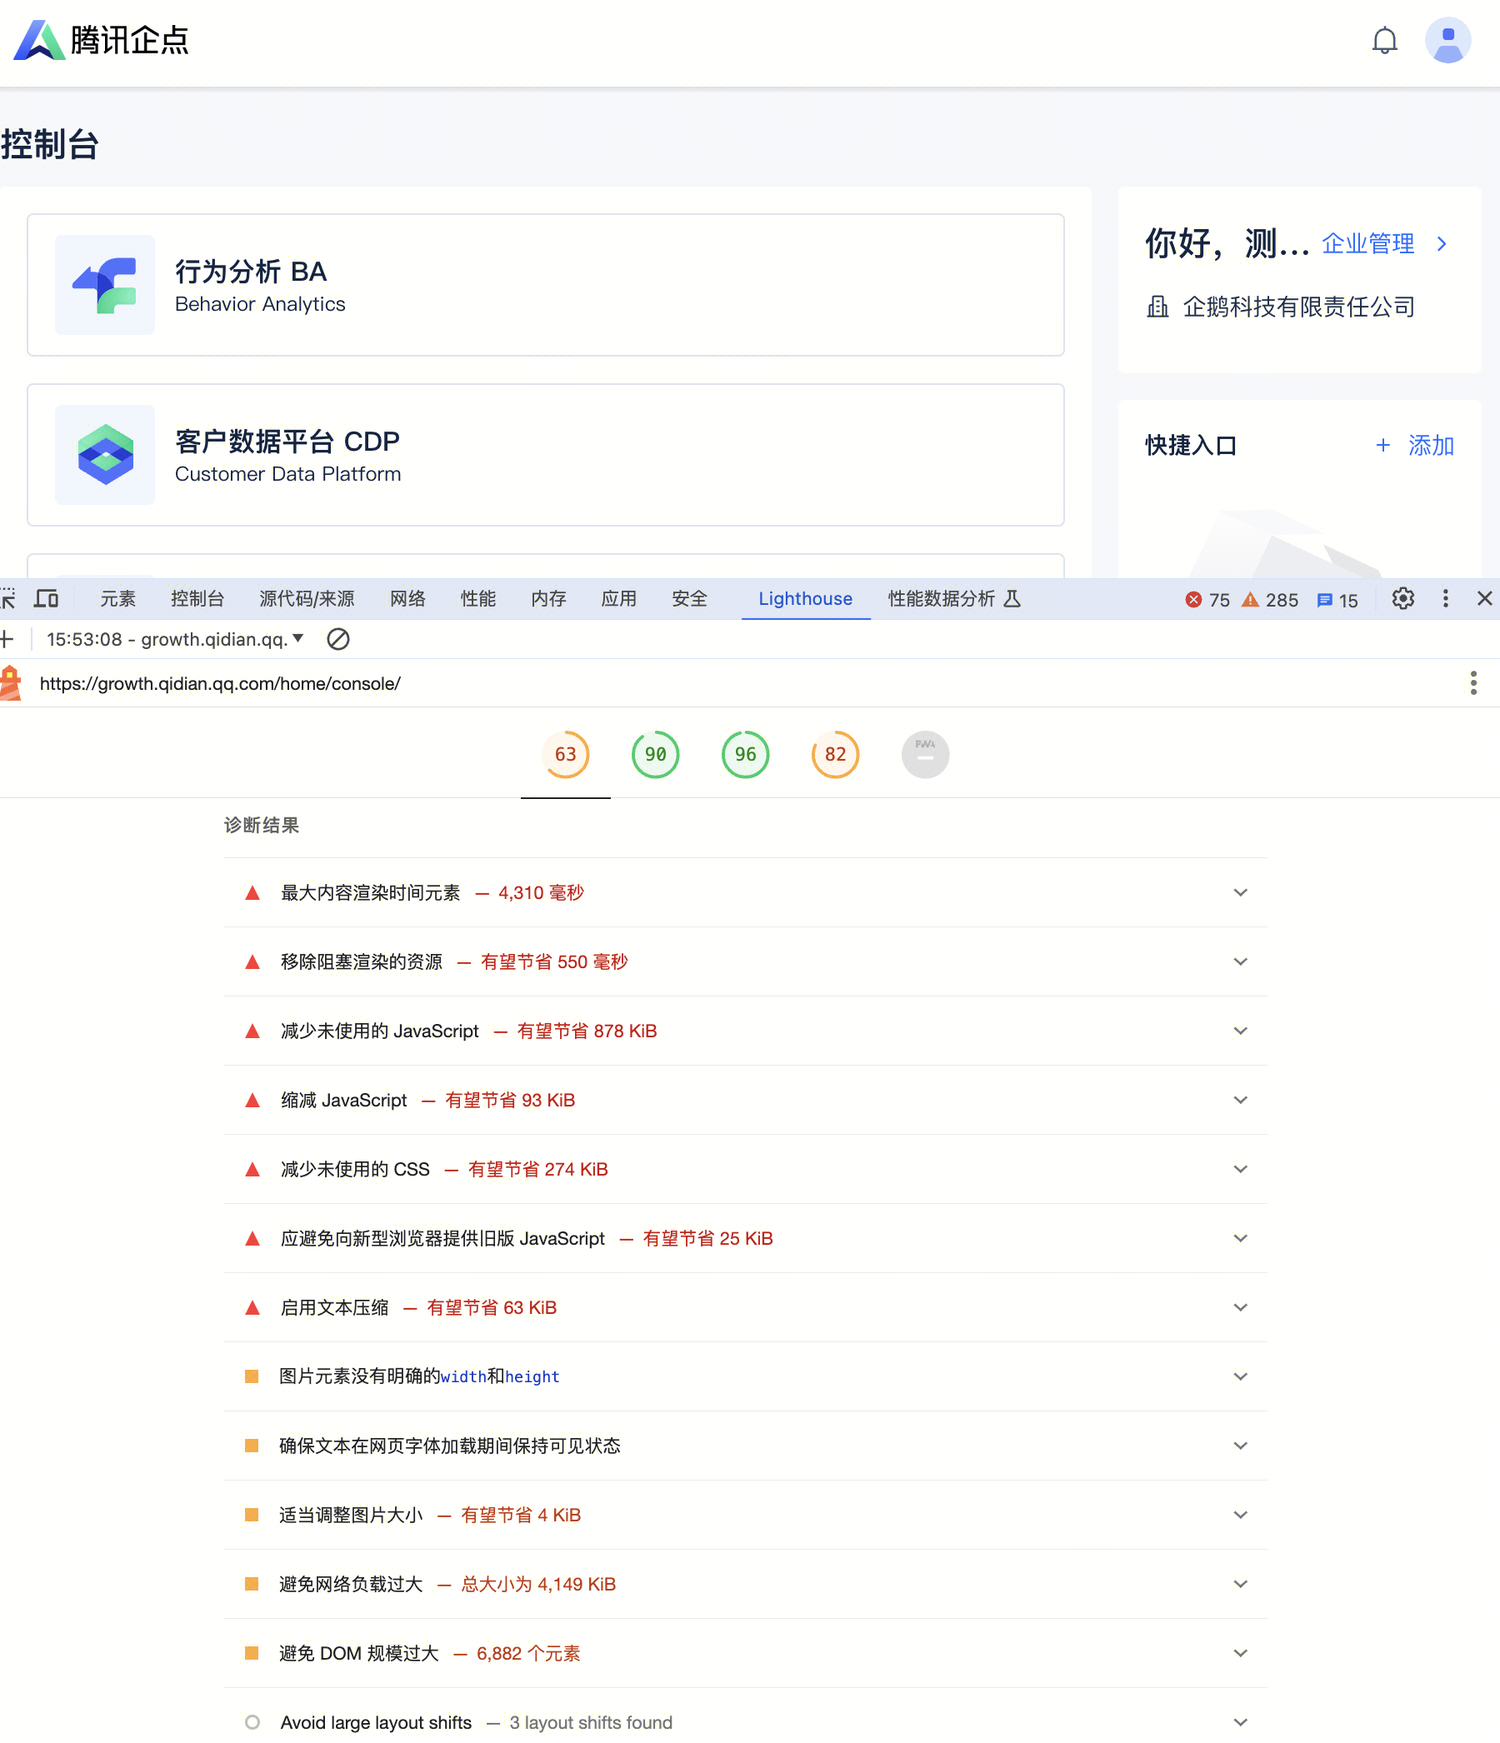The image size is (1500, 1743).
Task: Click the performance score gauge 63
Action: 566,754
